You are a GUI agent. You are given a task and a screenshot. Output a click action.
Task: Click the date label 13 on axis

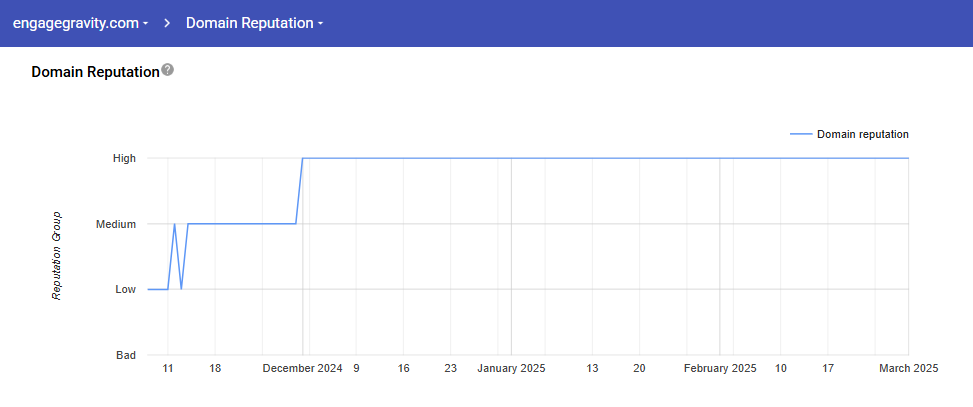pyautogui.click(x=592, y=368)
